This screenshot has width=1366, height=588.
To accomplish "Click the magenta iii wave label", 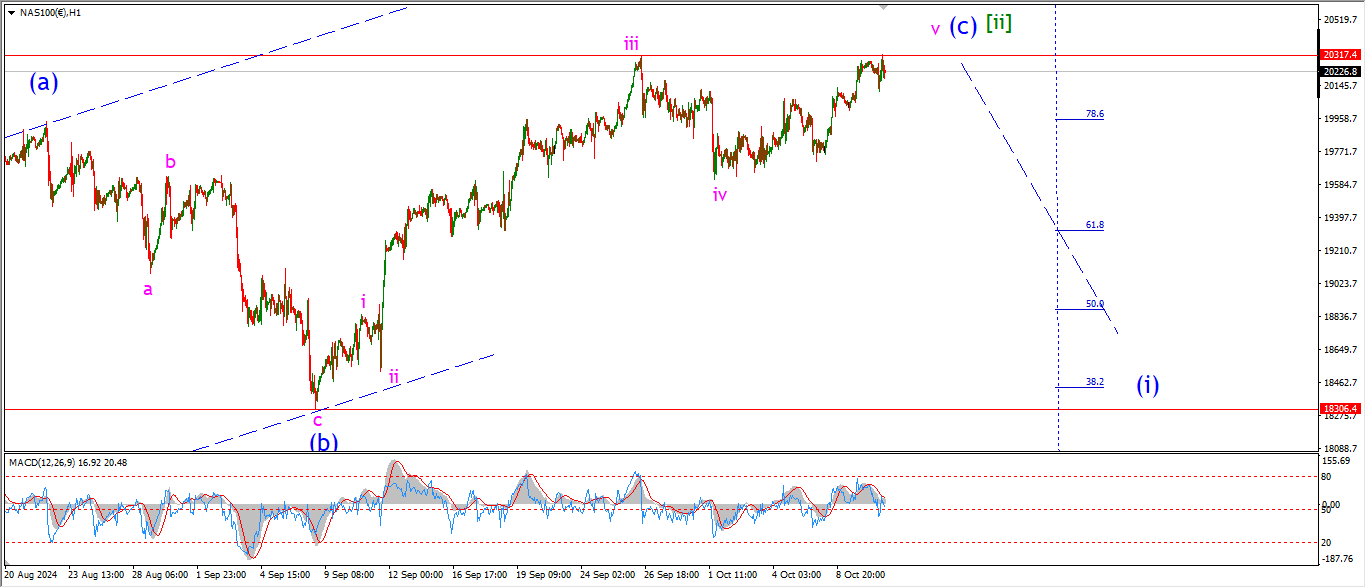I will (632, 43).
